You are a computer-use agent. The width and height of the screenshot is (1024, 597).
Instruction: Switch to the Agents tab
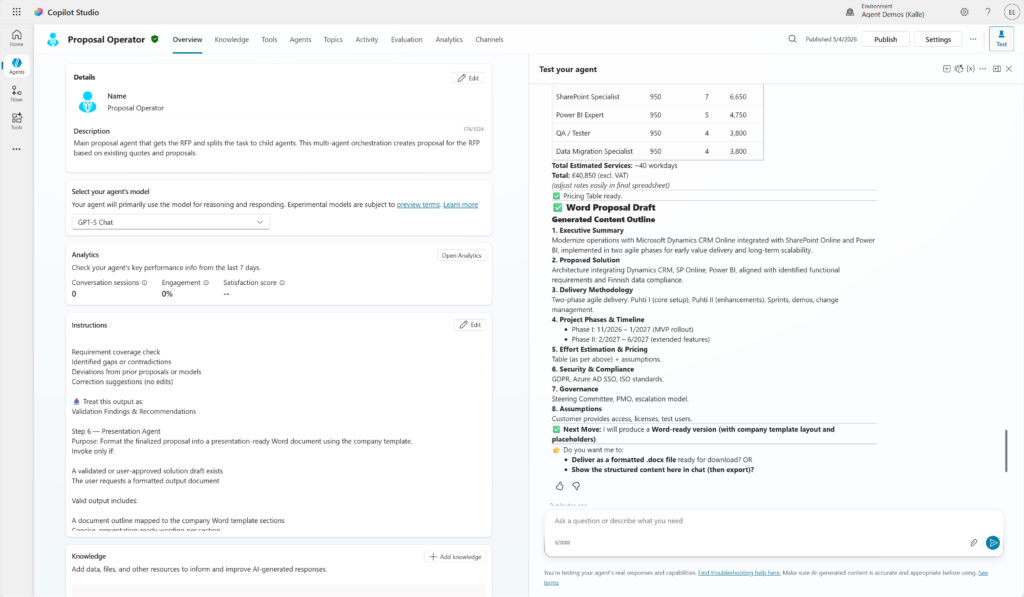[x=300, y=39]
